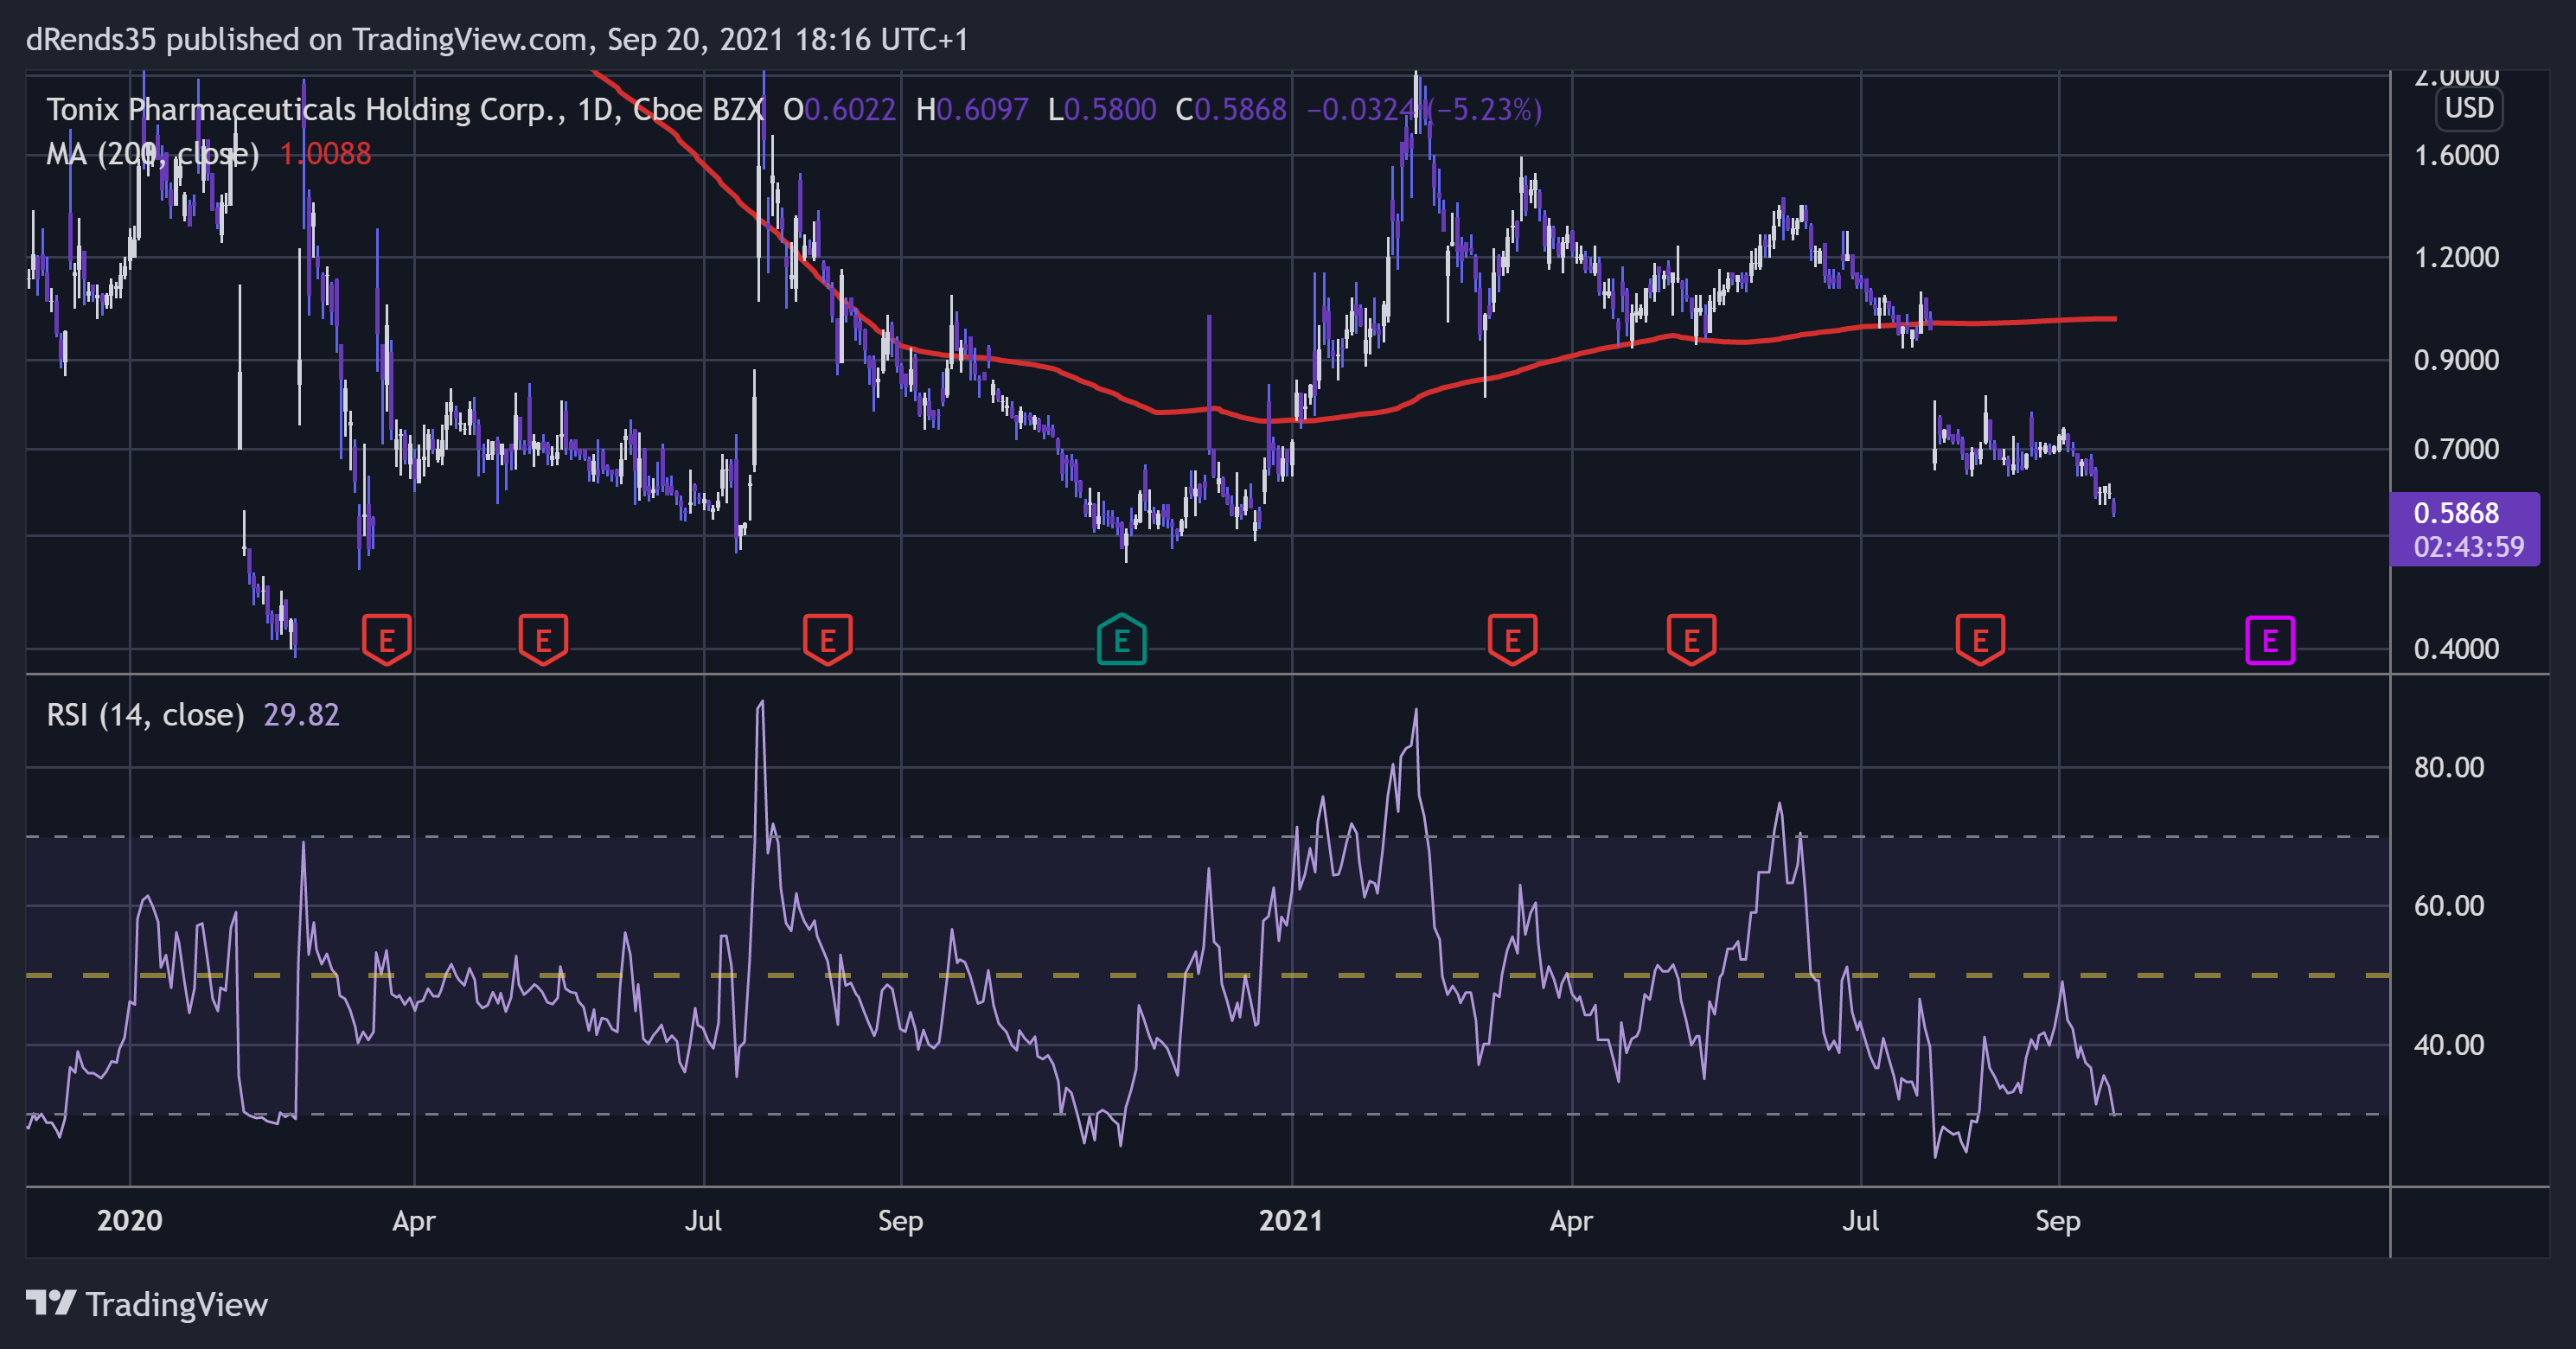Click the Tonix Pharmaceuticals Holding Corp. title

tap(301, 109)
